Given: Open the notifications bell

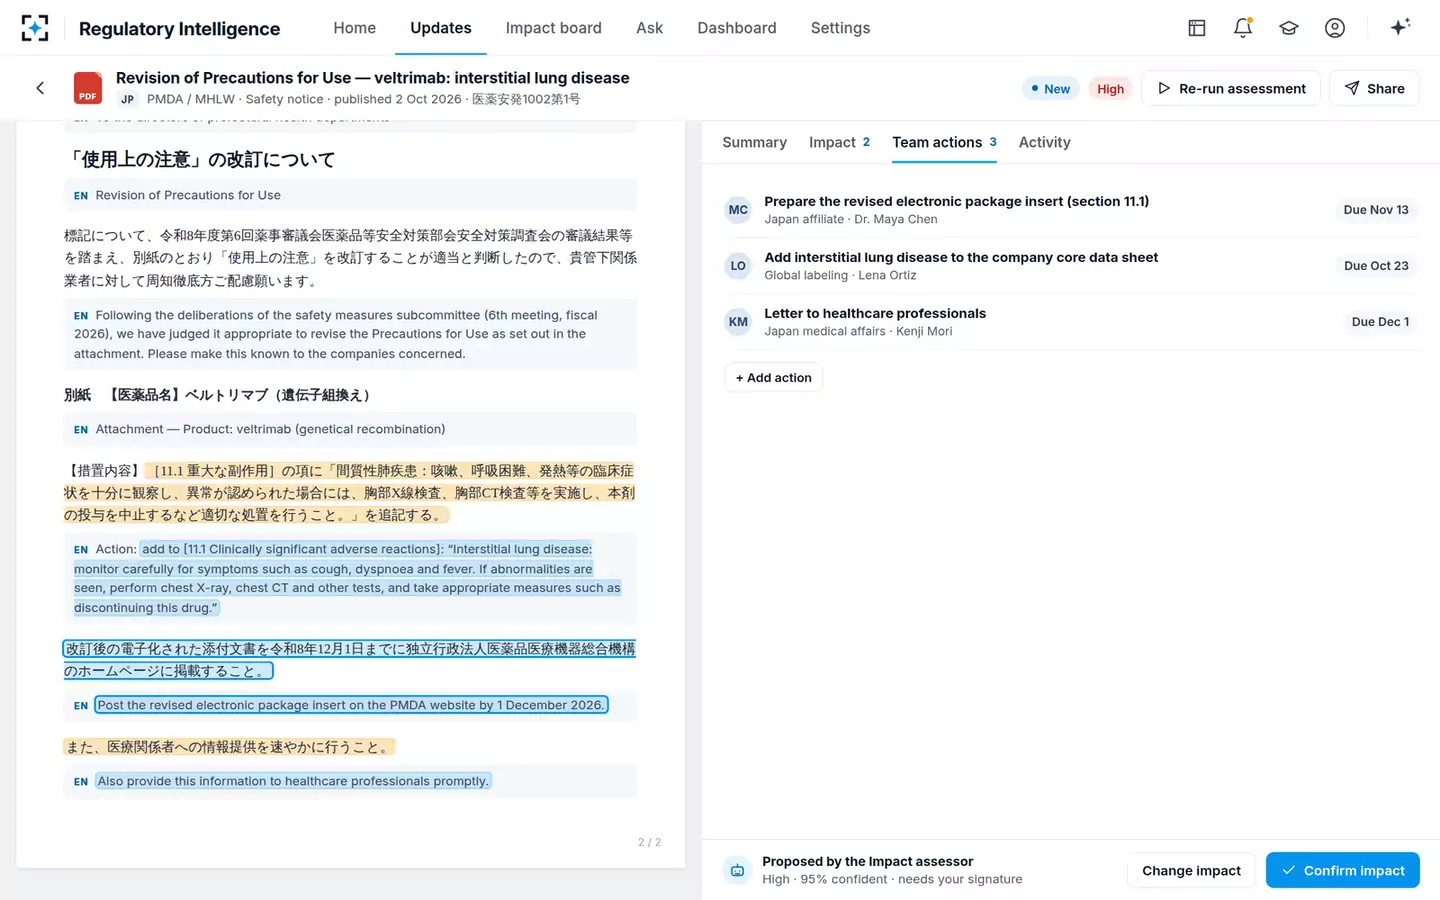Looking at the screenshot, I should [1243, 28].
